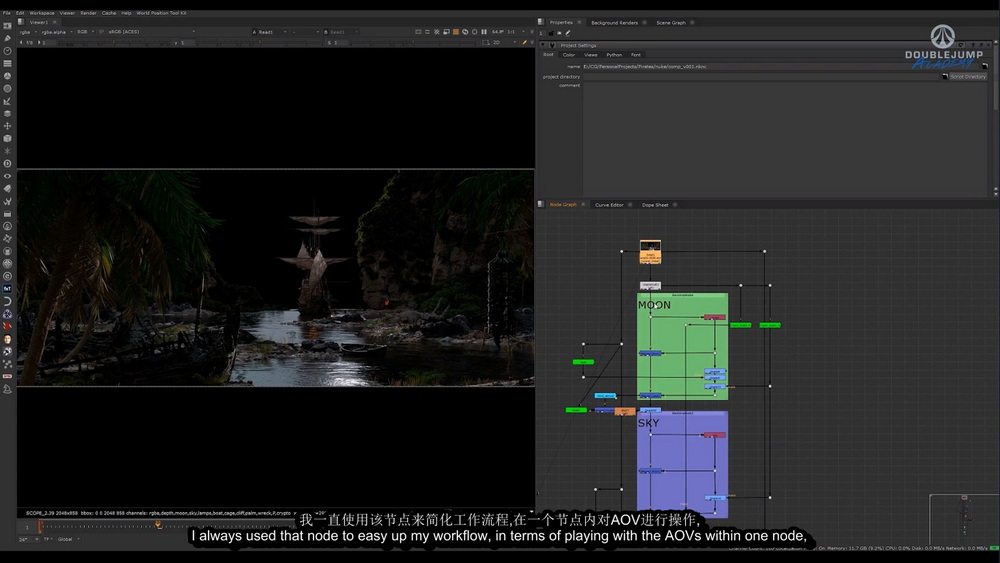This screenshot has width=1000, height=563.
Task: Open the Transform nodes toolbar menu
Action: pos(8,126)
